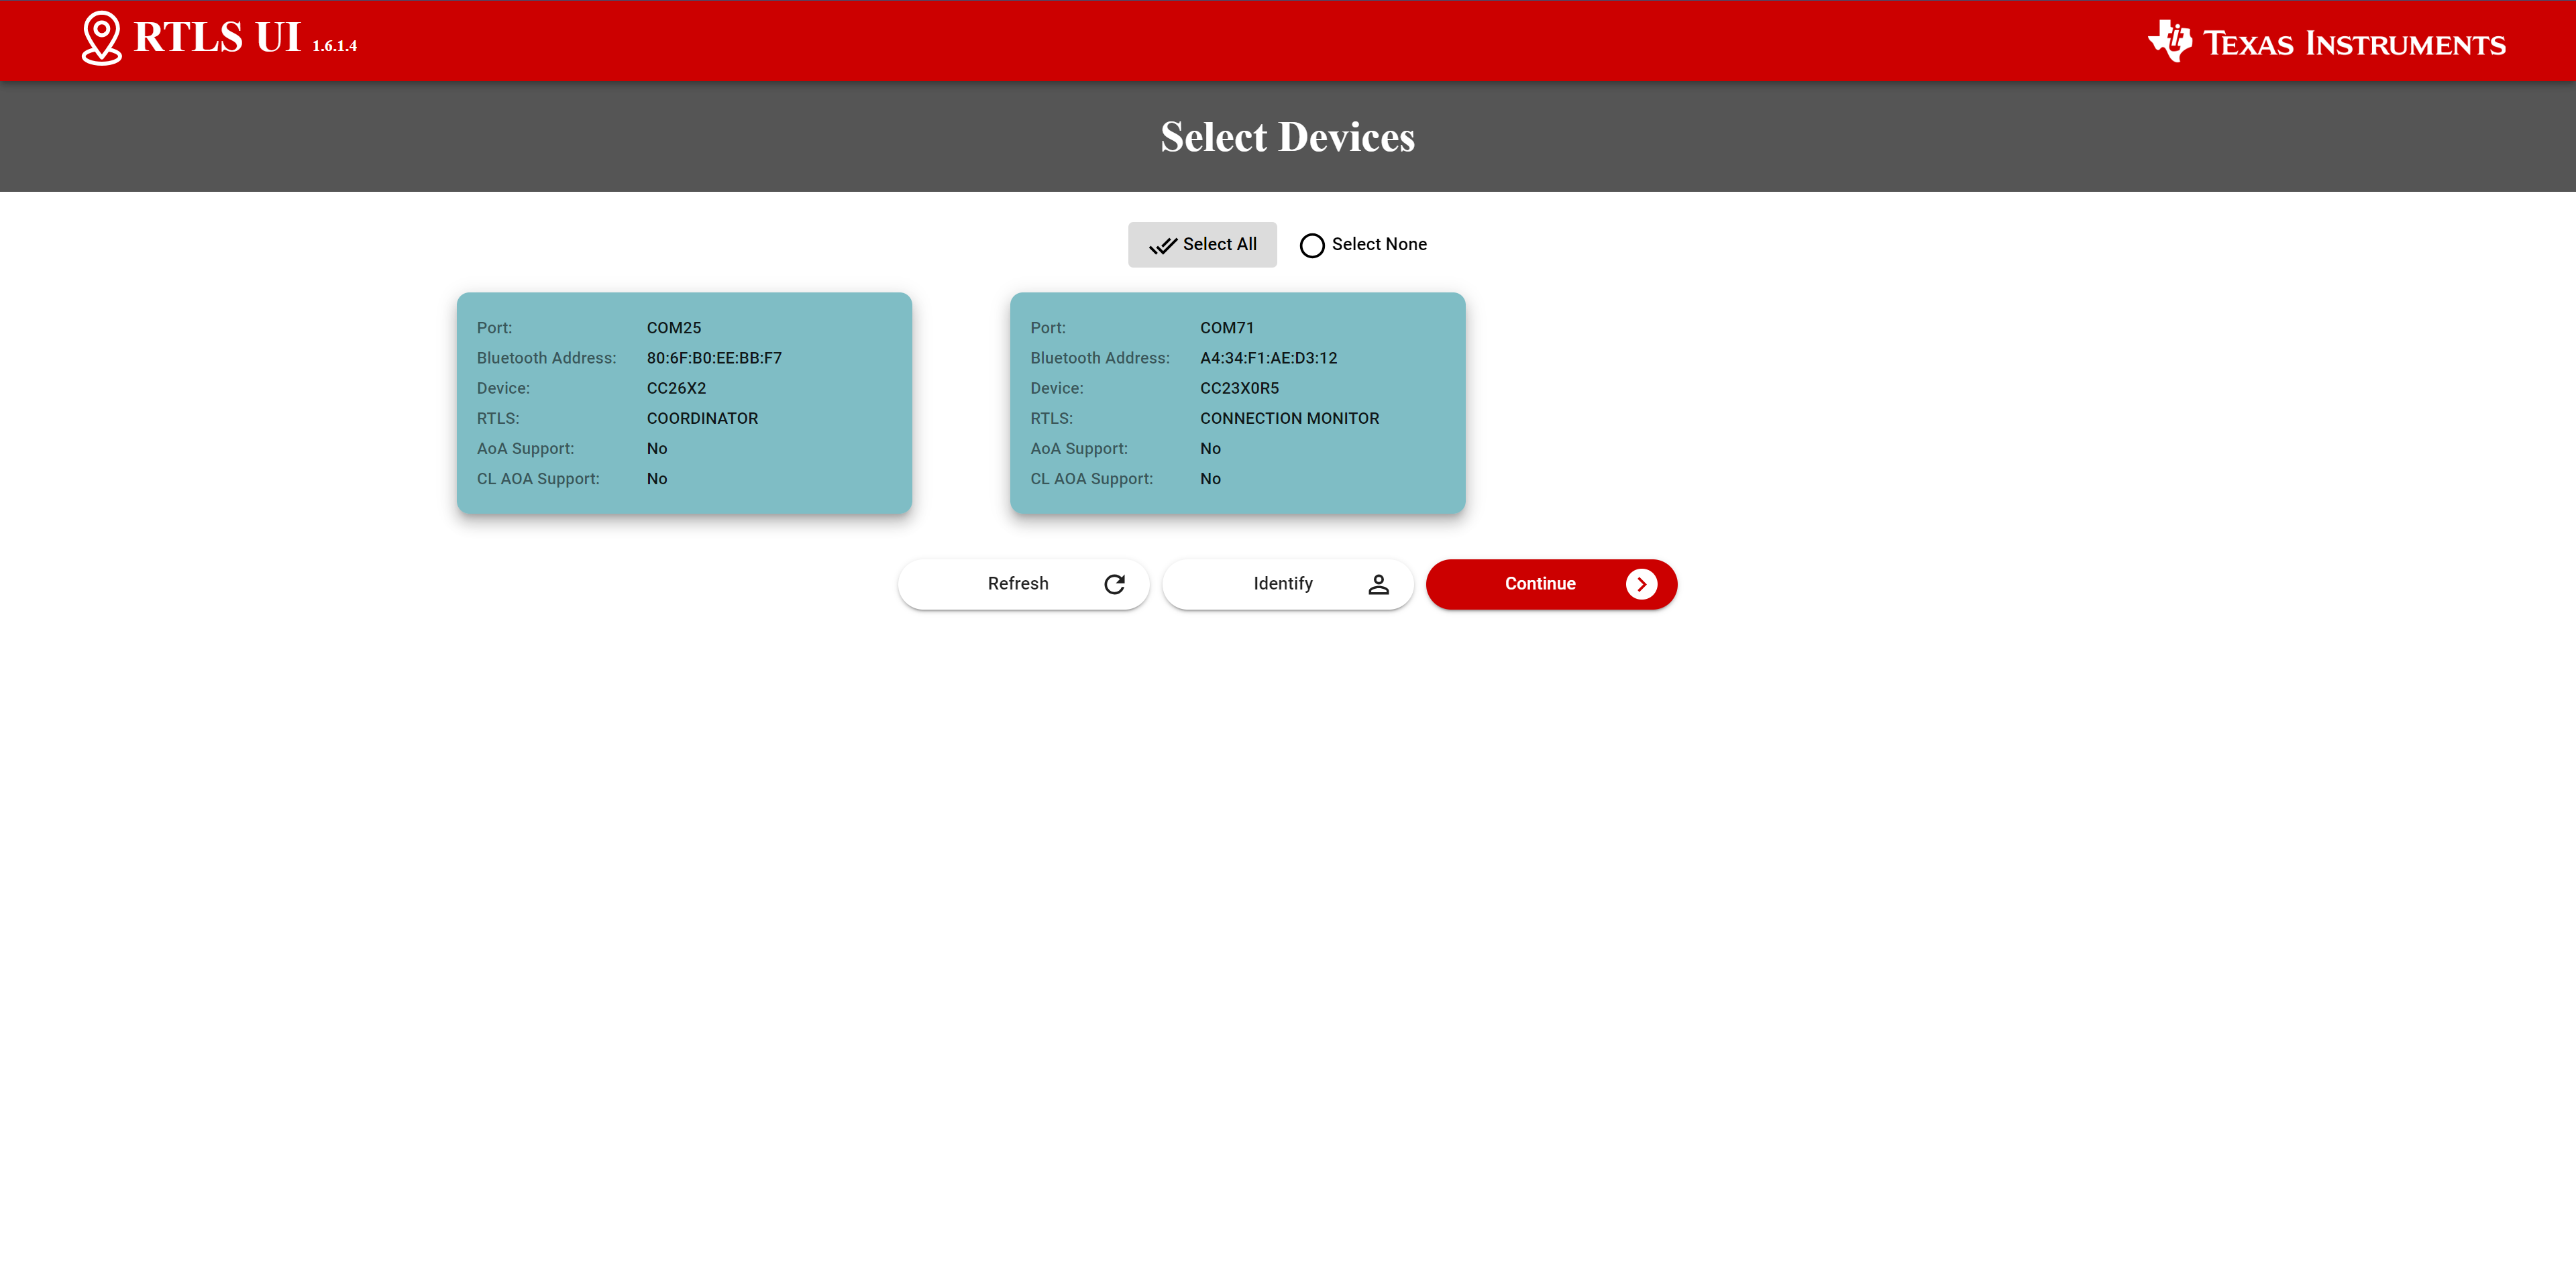Image resolution: width=2576 pixels, height=1287 pixels.
Task: Click the Texas Instruments wordmark
Action: pos(2354,44)
